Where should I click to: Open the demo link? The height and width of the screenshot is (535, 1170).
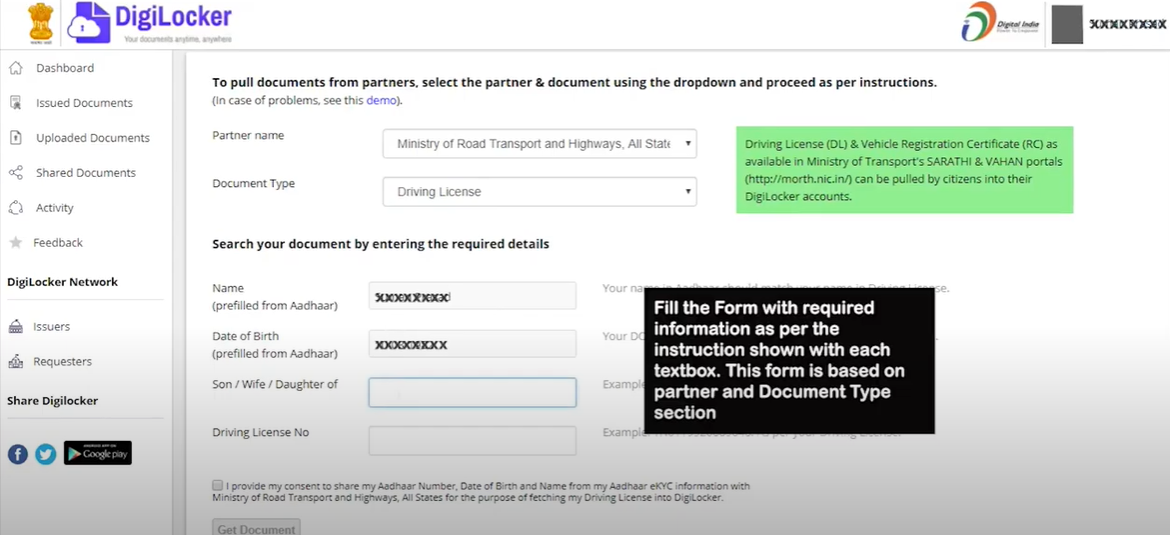[381, 100]
